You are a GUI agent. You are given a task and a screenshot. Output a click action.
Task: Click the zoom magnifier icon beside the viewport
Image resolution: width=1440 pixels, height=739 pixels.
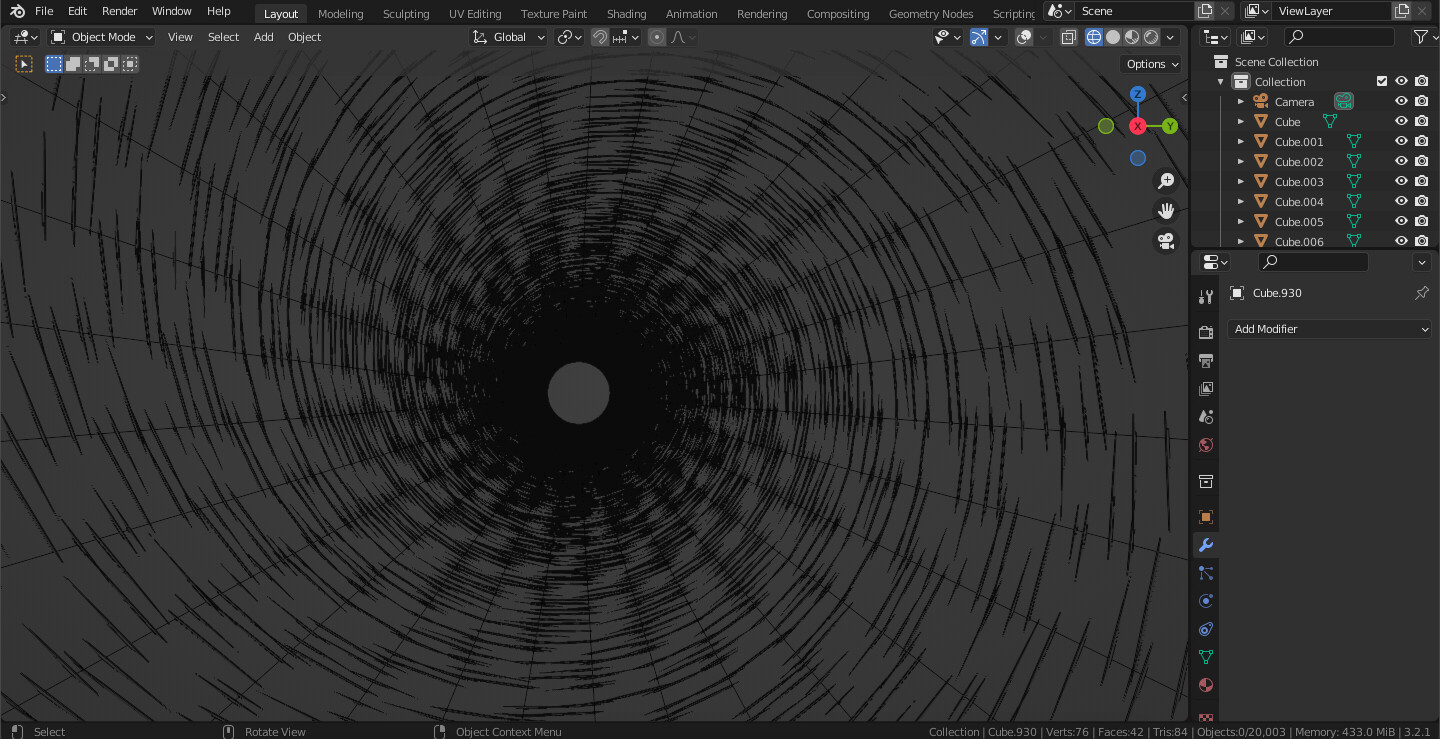click(x=1166, y=181)
